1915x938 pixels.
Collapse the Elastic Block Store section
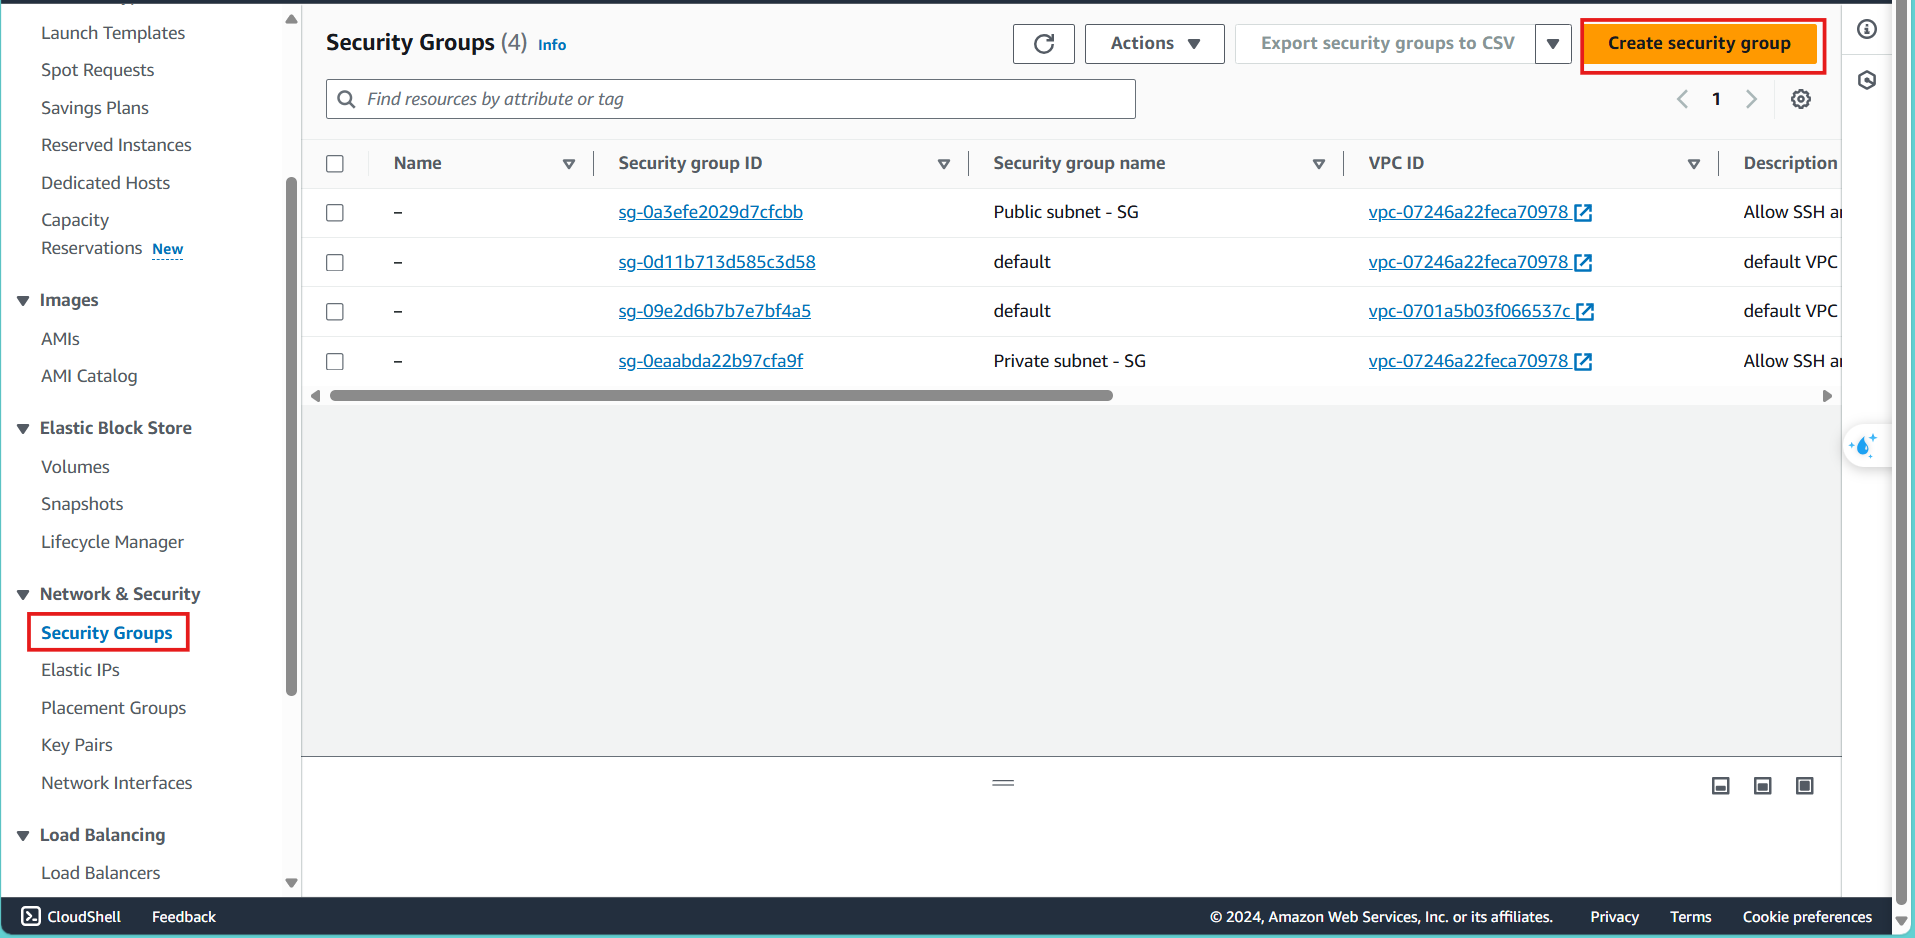23,429
